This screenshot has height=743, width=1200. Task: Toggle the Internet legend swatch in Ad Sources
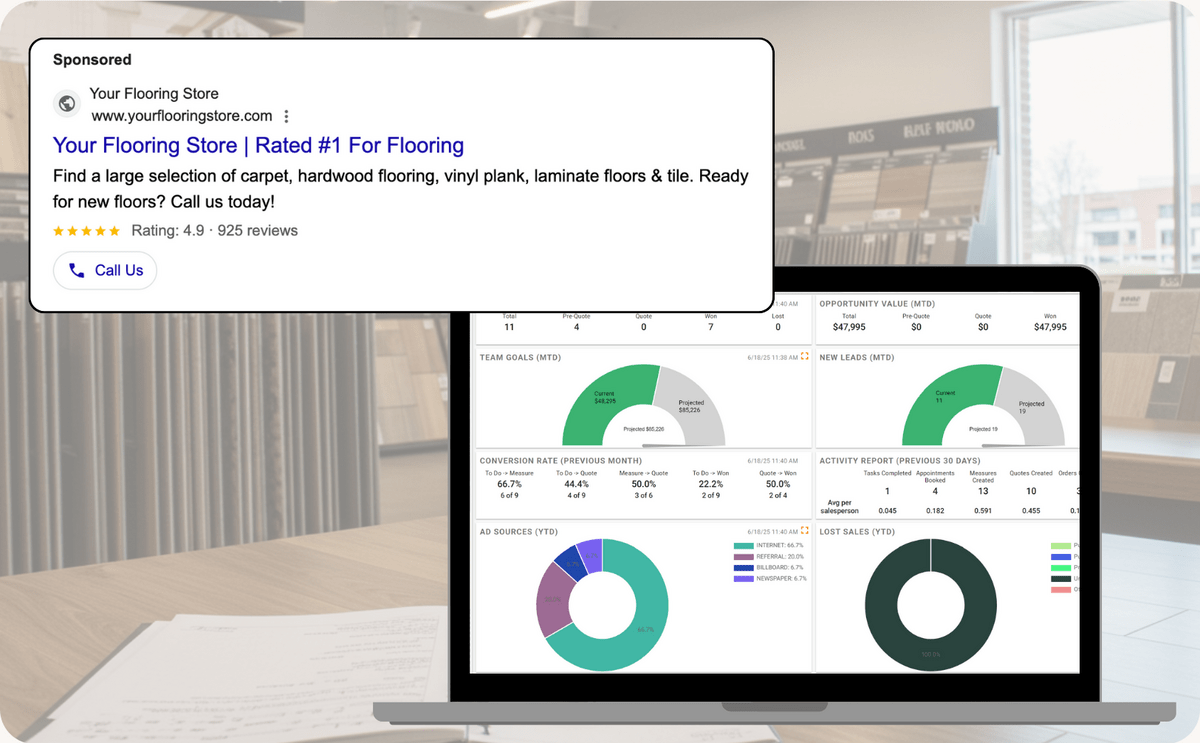tap(743, 546)
